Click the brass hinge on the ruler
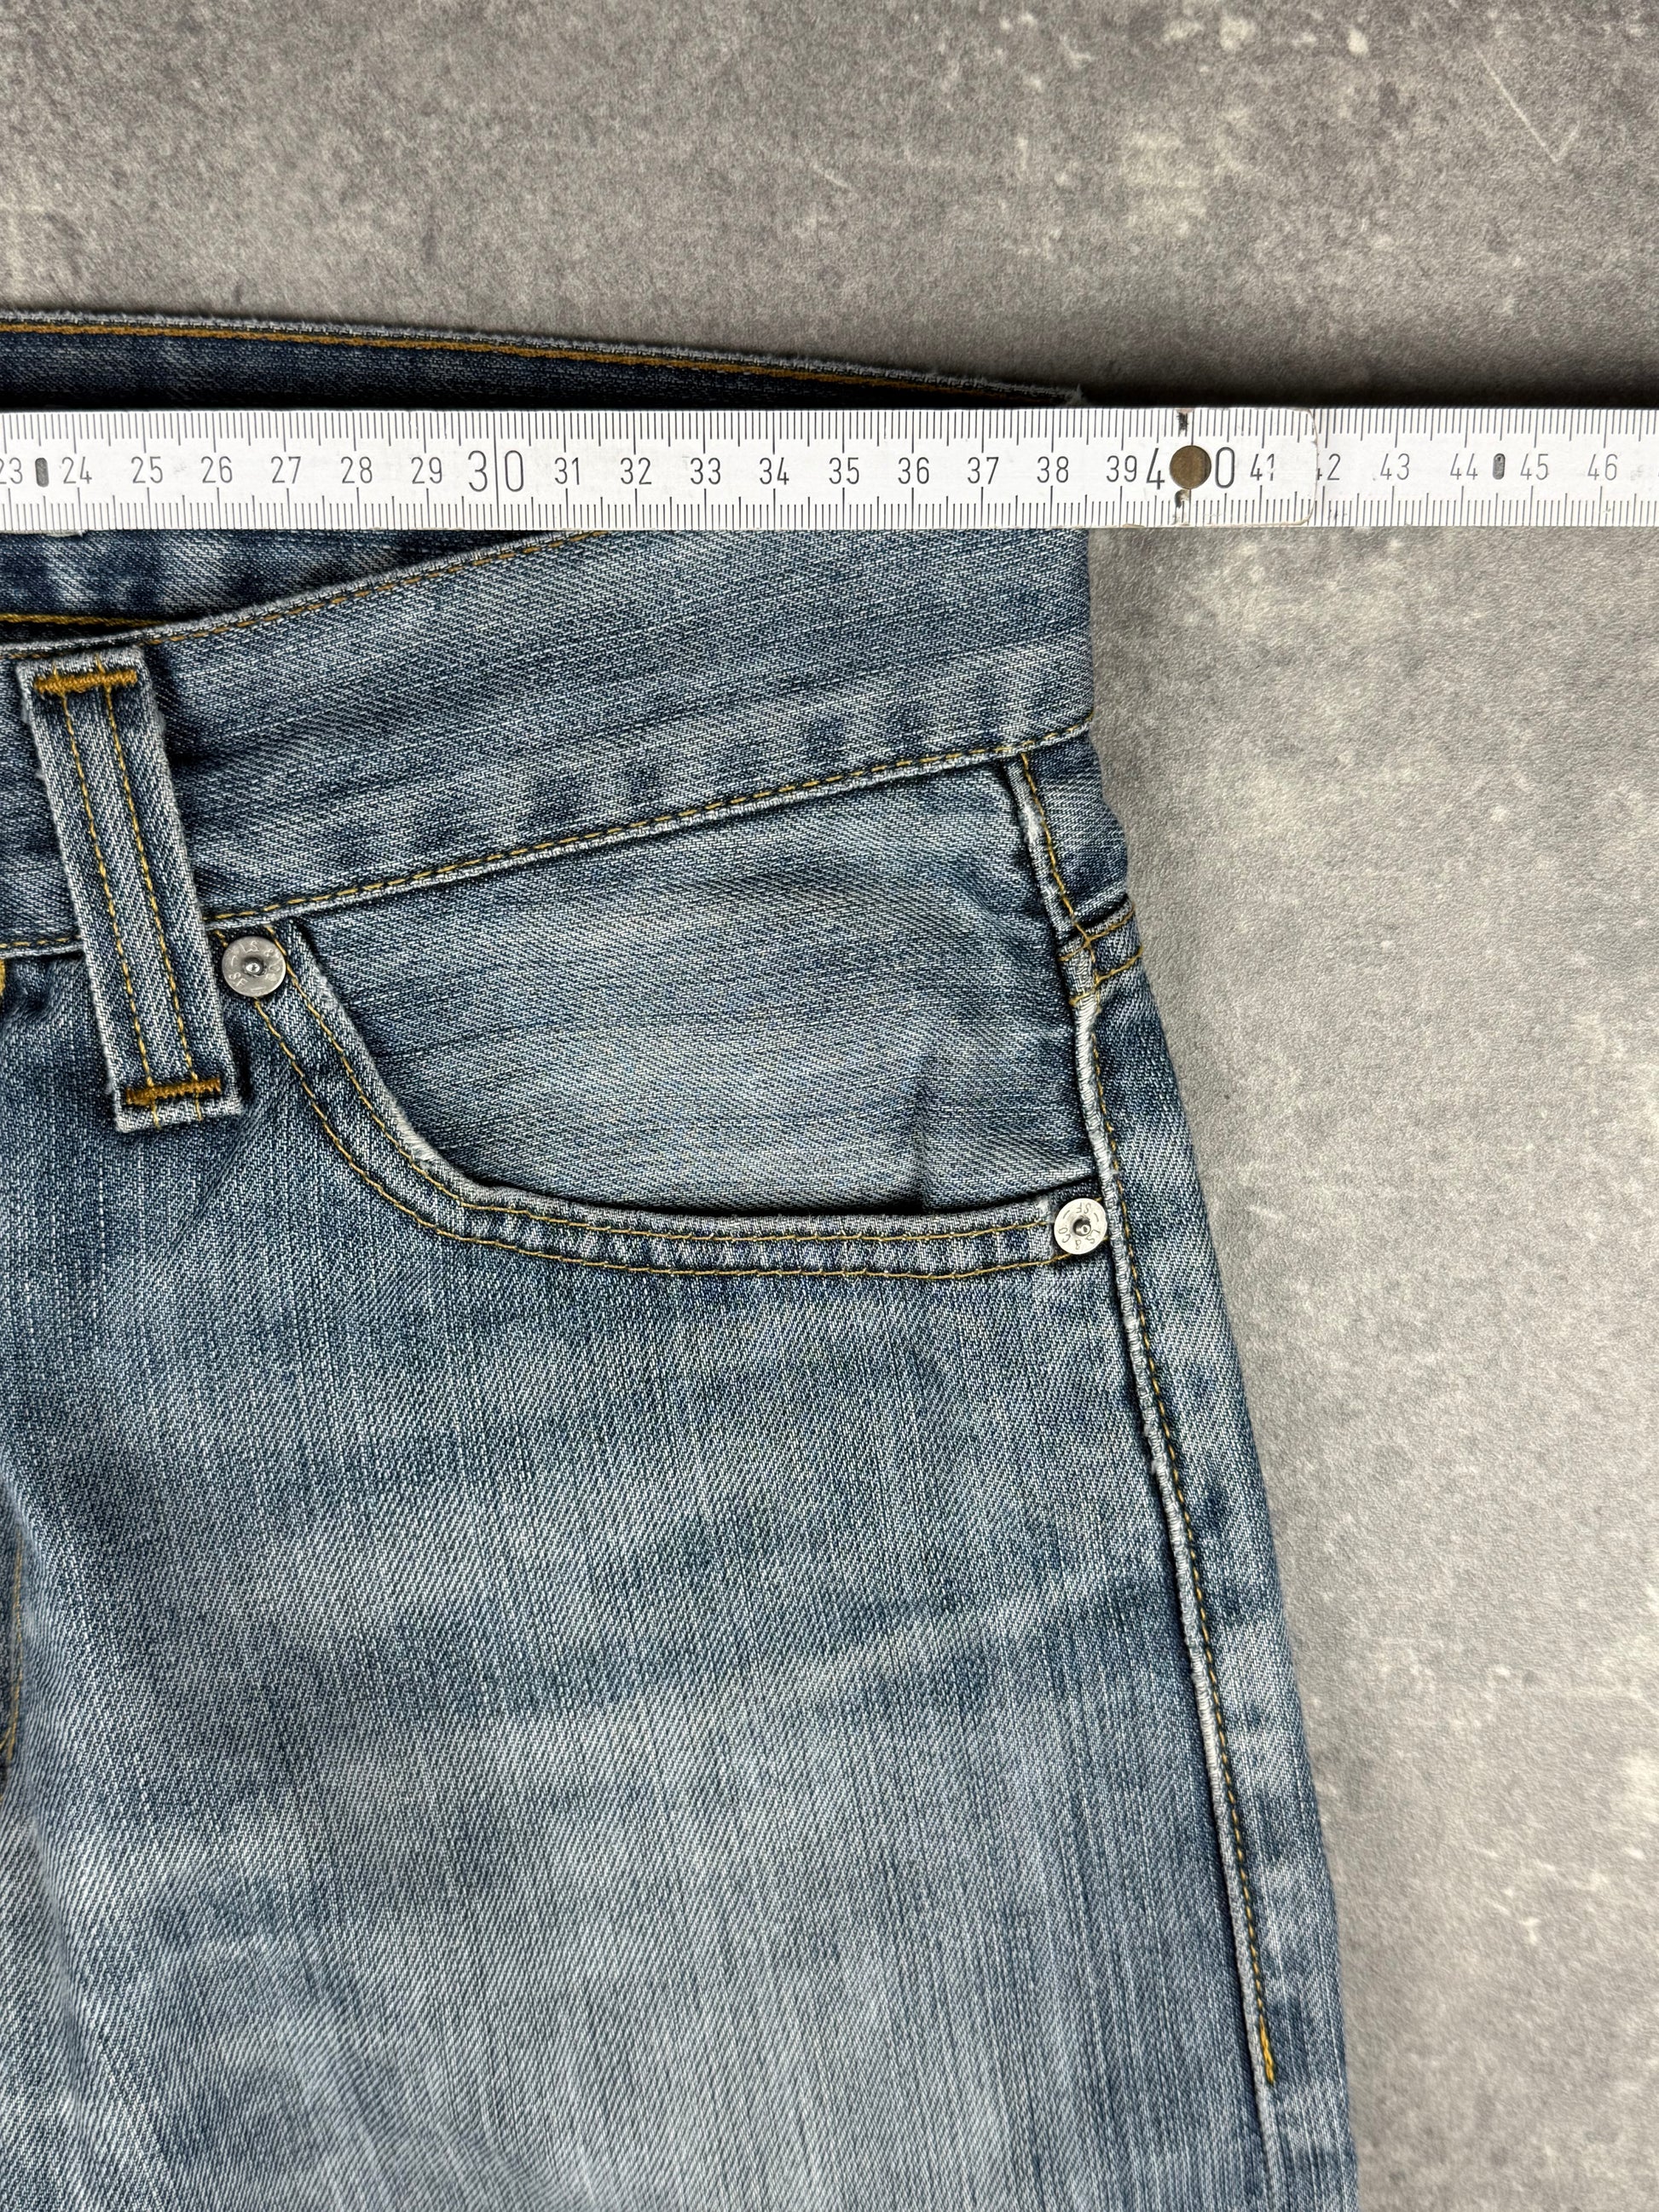Viewport: 1659px width, 2212px height. click(1191, 466)
